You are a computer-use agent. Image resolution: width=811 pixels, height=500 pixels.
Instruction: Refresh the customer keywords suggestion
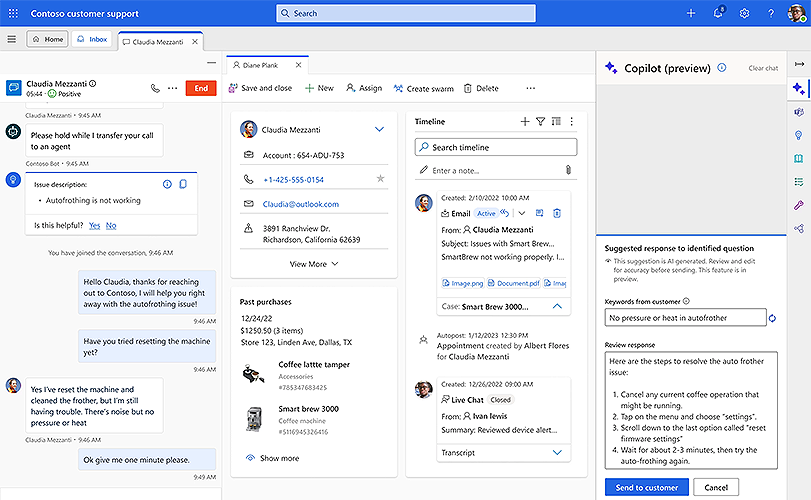(x=772, y=318)
